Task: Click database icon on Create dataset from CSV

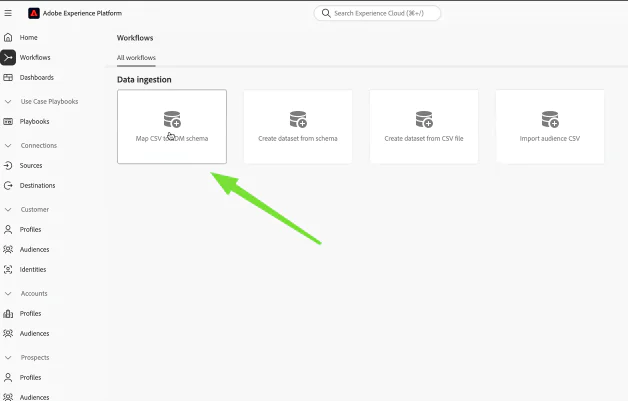Action: pos(424,119)
